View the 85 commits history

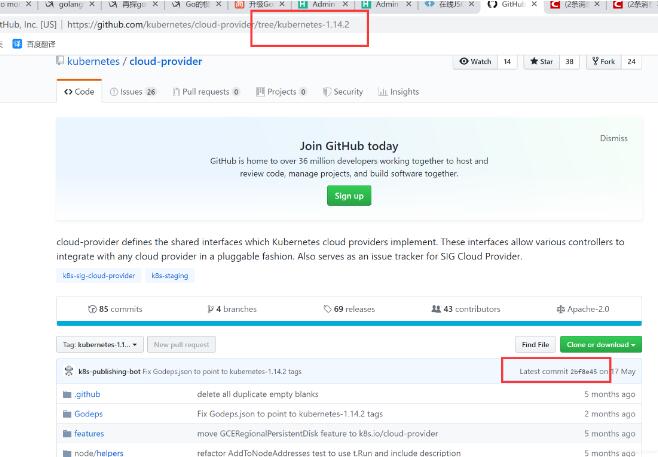point(115,309)
